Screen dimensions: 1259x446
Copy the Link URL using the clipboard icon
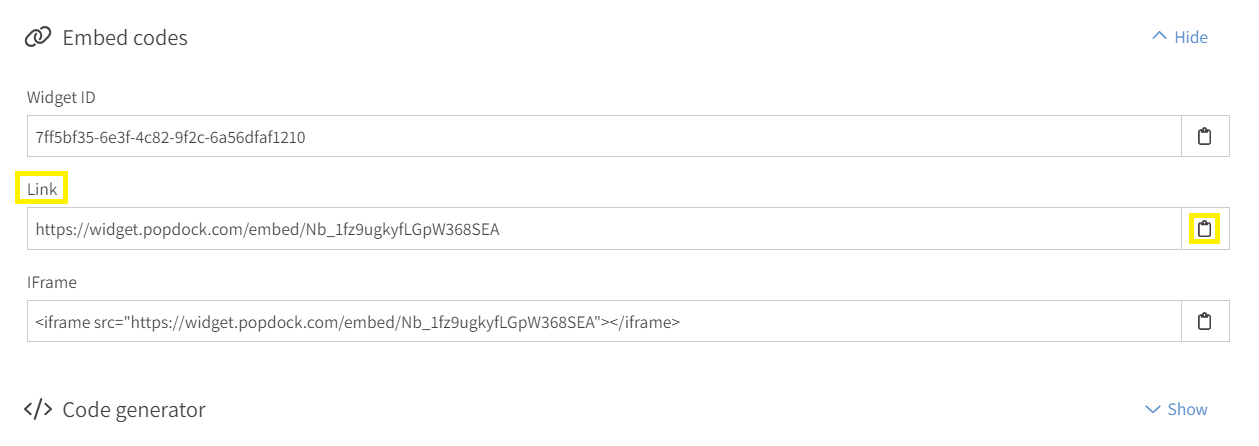[x=1205, y=229]
